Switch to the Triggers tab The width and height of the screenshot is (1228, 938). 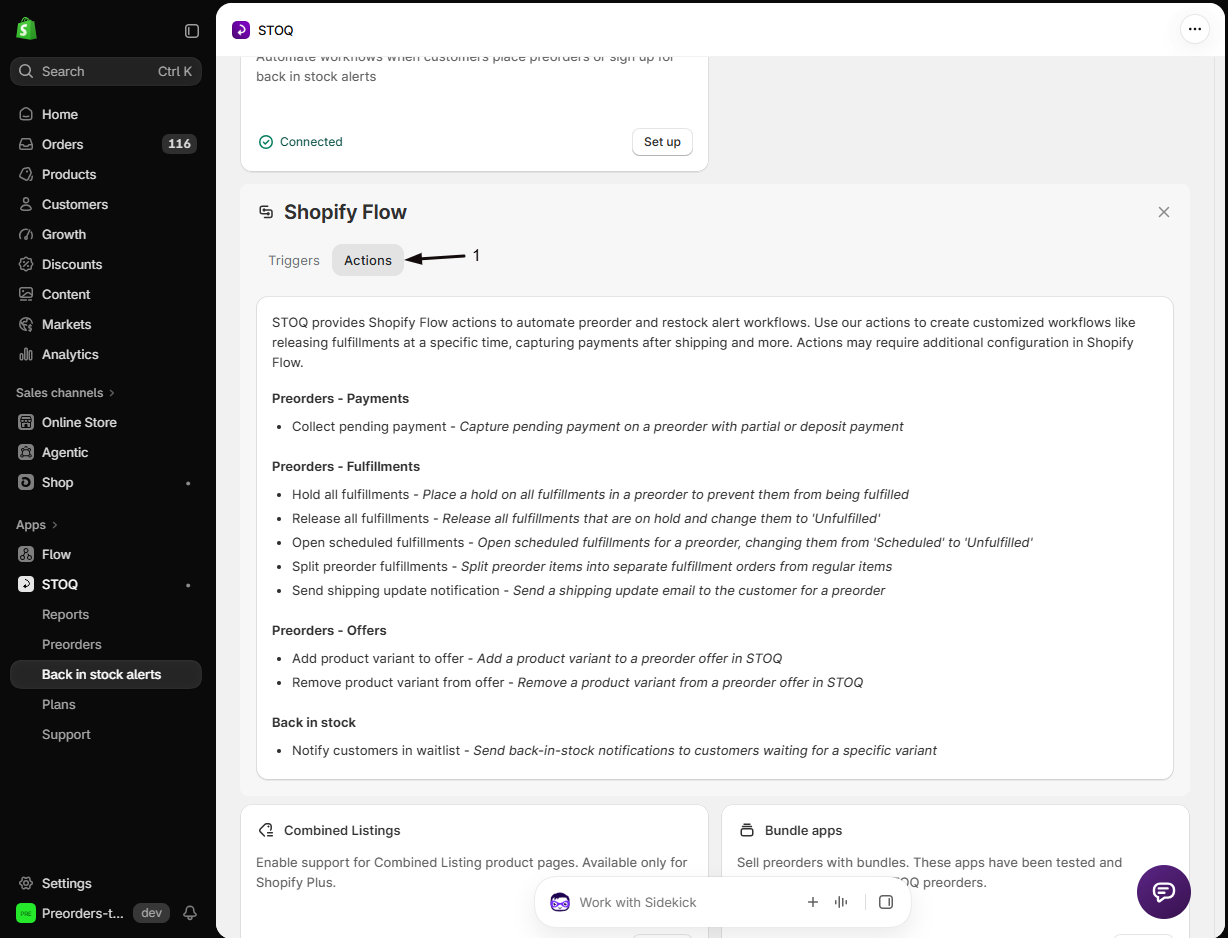click(294, 260)
